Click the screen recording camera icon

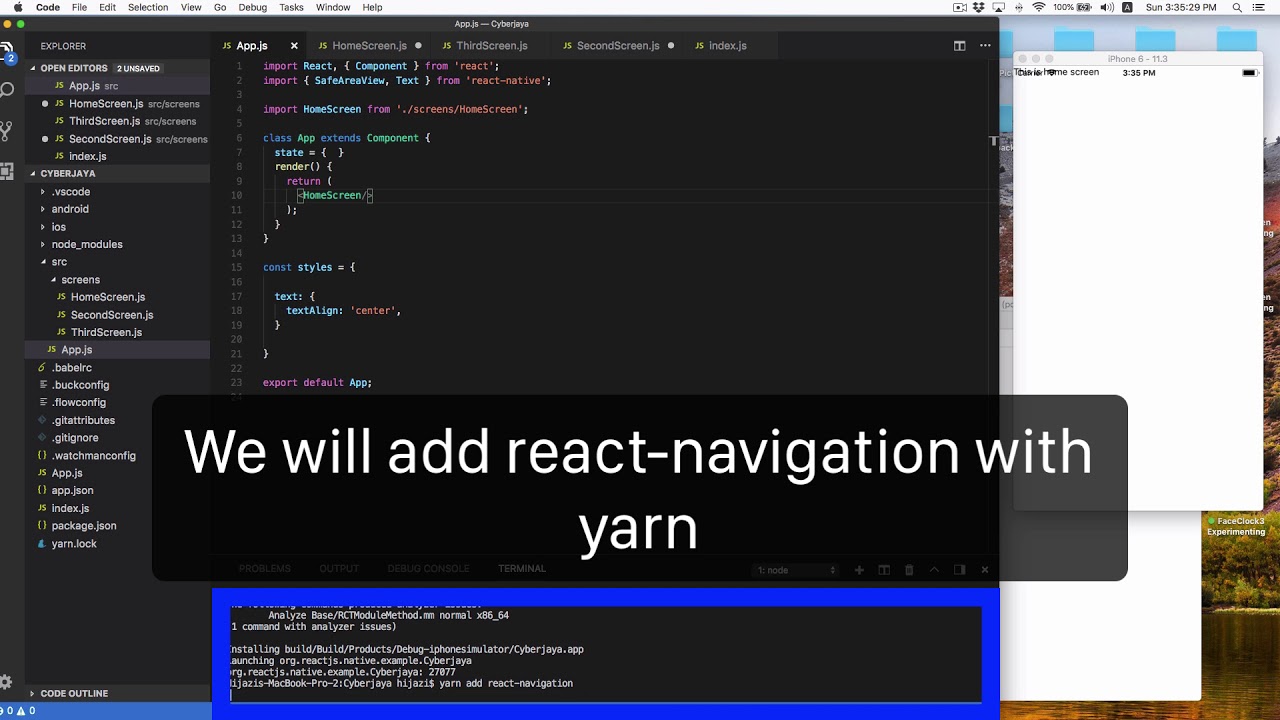(960, 7)
